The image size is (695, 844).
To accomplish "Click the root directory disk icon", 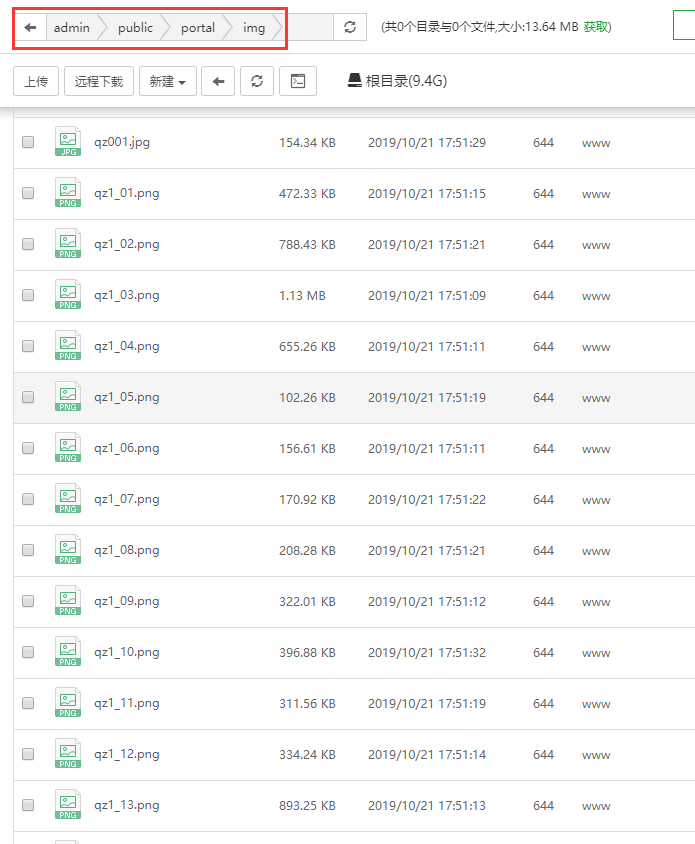I will click(x=354, y=82).
